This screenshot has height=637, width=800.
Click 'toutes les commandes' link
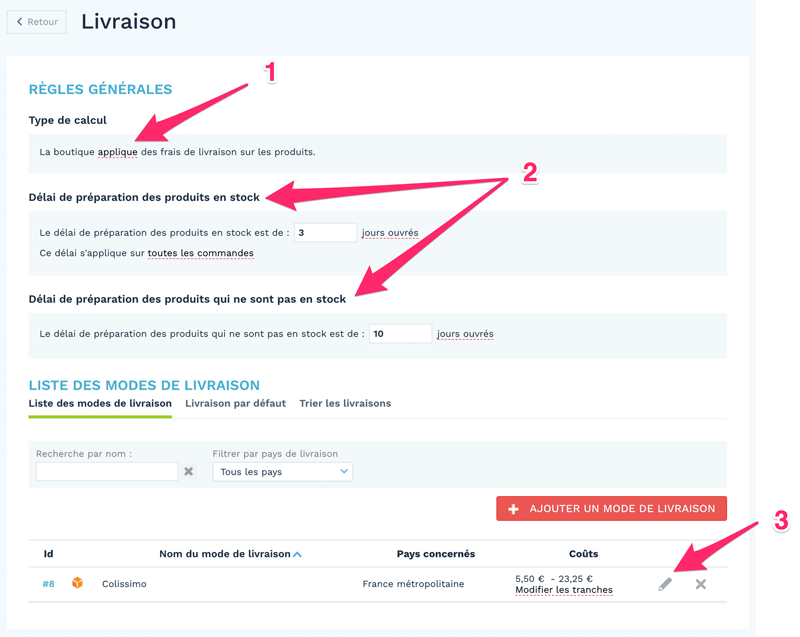tap(201, 253)
